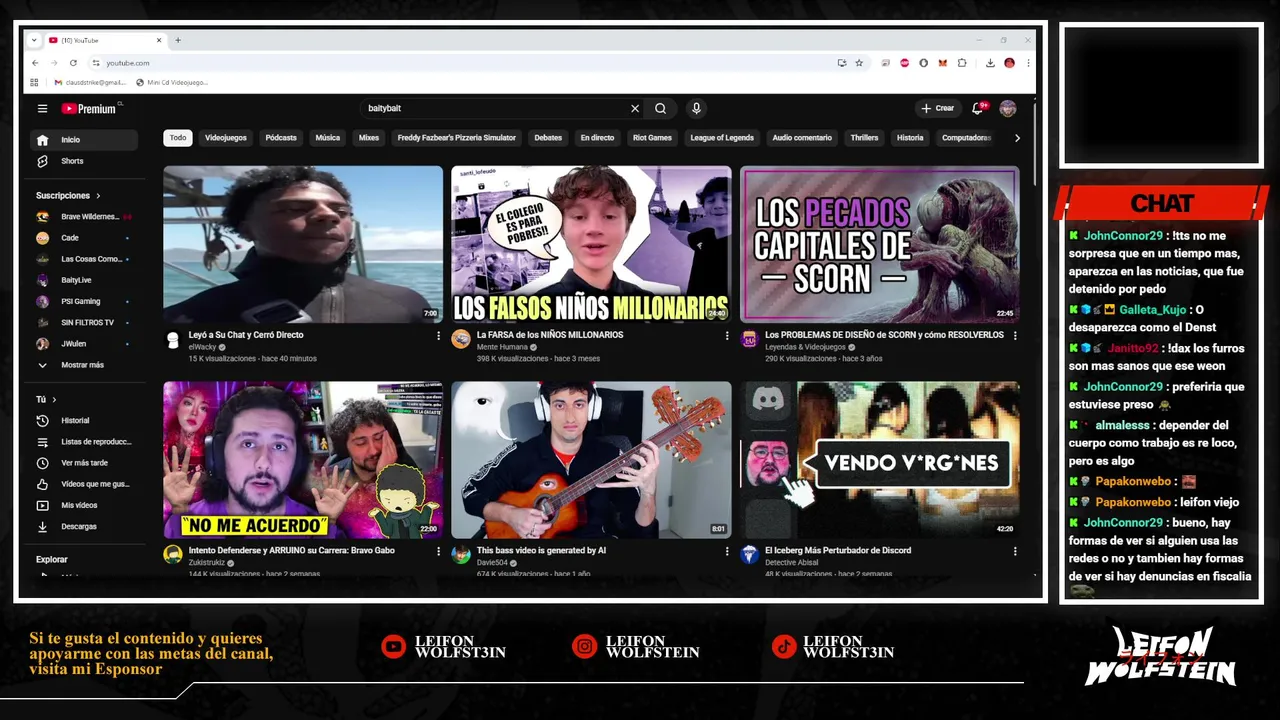
Task: Click the search field containing baitybait
Action: click(x=494, y=108)
